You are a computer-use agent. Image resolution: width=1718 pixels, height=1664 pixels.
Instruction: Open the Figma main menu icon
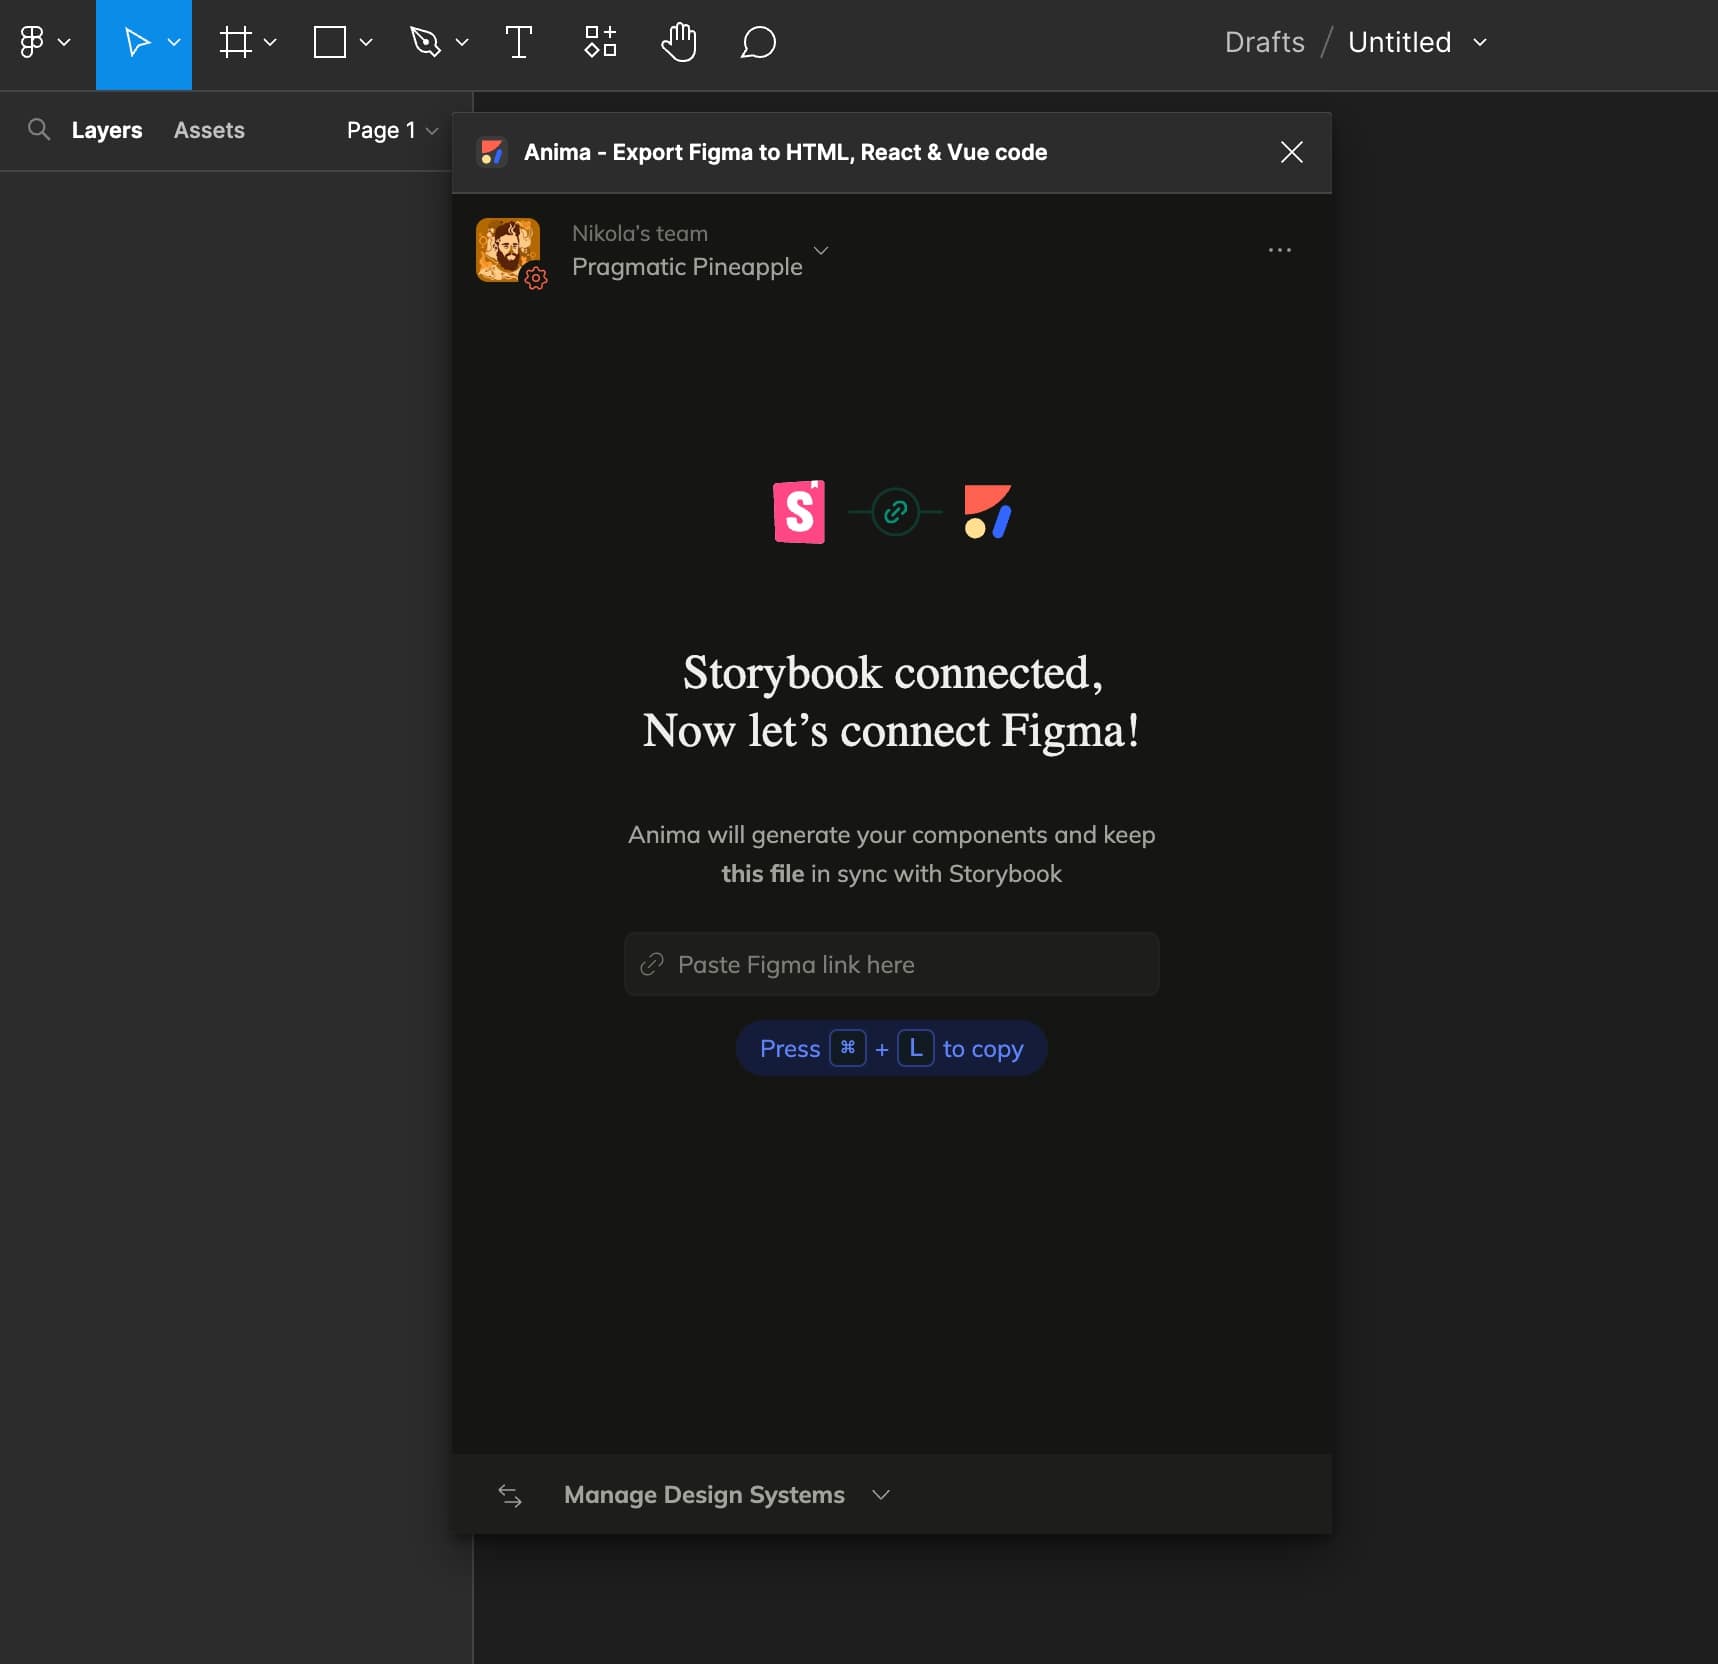(32, 42)
